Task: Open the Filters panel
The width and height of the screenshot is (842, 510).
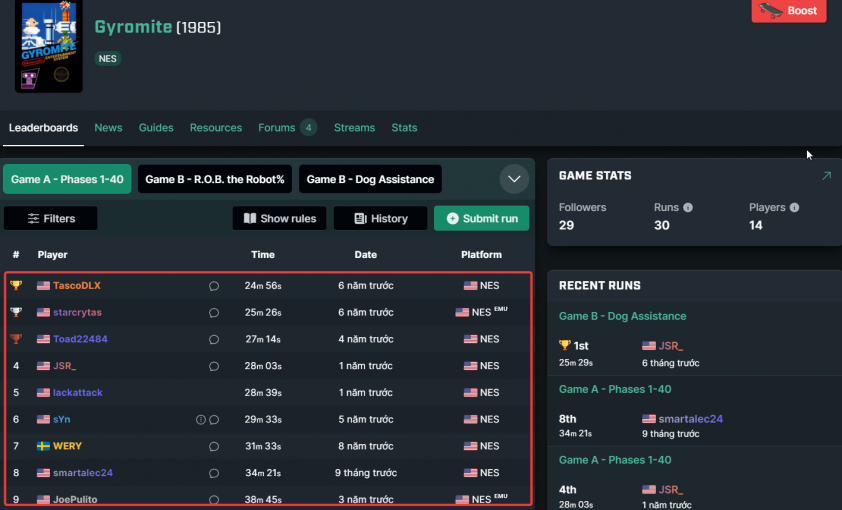Action: tap(50, 218)
